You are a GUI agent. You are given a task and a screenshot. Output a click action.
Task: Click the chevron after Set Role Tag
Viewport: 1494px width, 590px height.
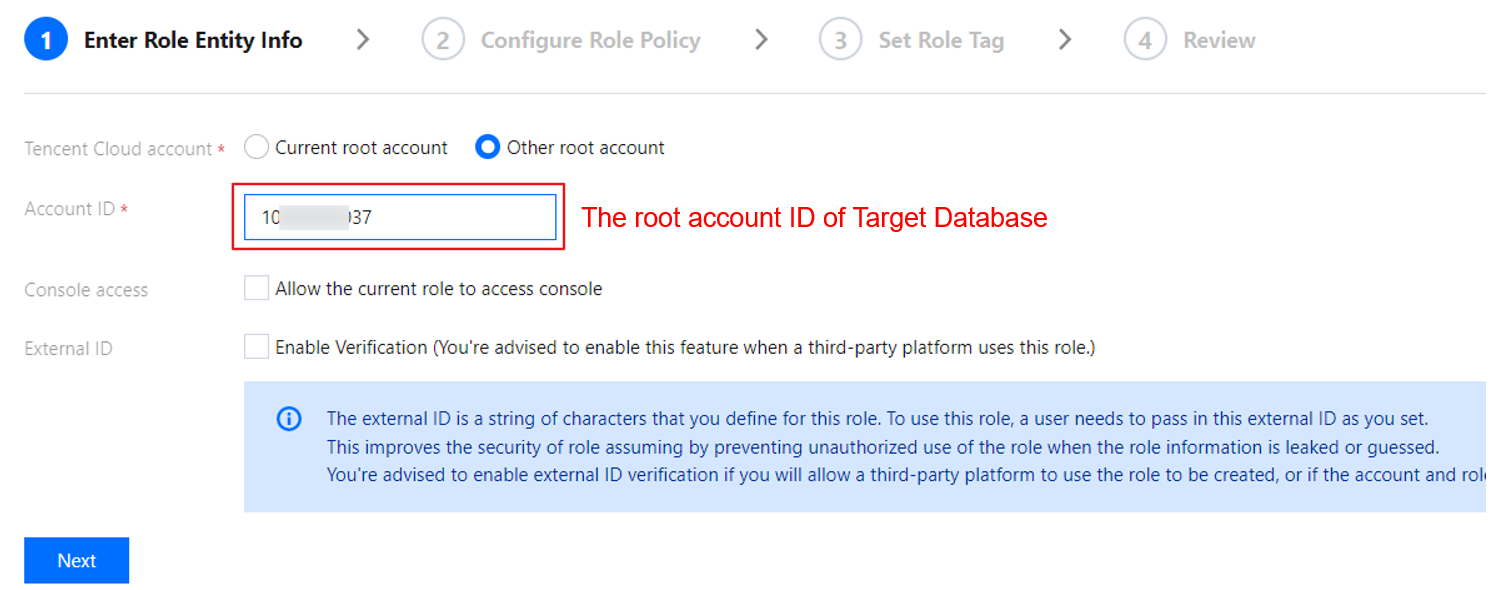[1065, 40]
